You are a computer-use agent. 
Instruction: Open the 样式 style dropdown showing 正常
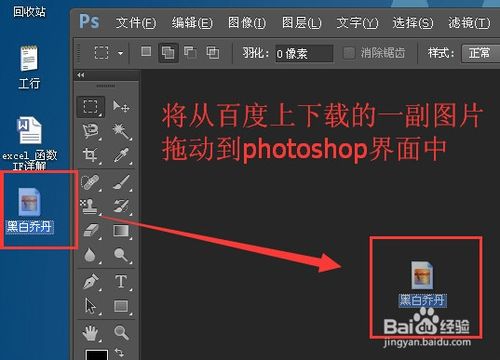pos(481,53)
